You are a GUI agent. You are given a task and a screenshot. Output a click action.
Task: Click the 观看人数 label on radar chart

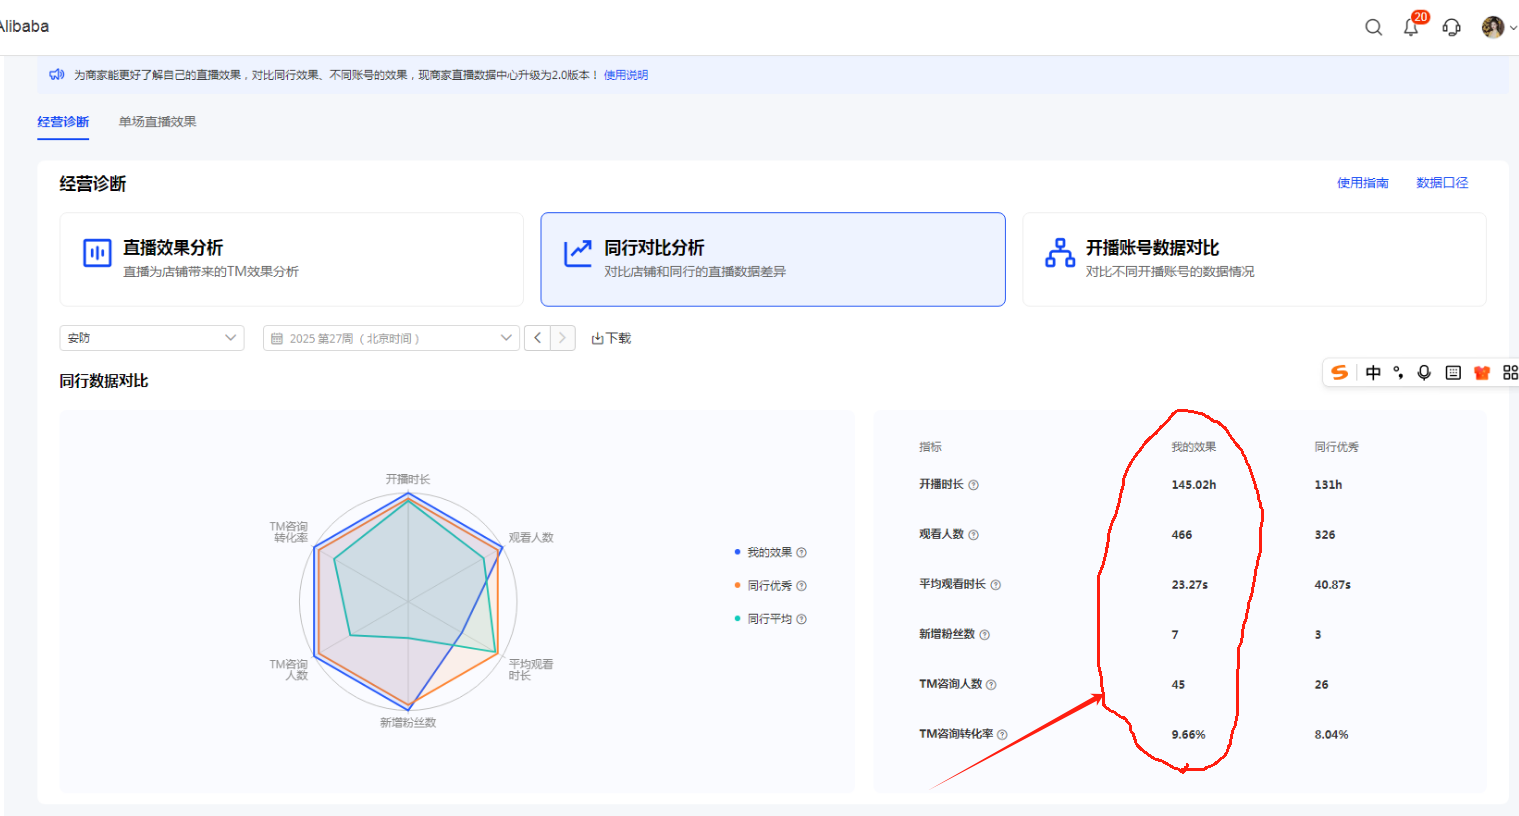point(531,537)
